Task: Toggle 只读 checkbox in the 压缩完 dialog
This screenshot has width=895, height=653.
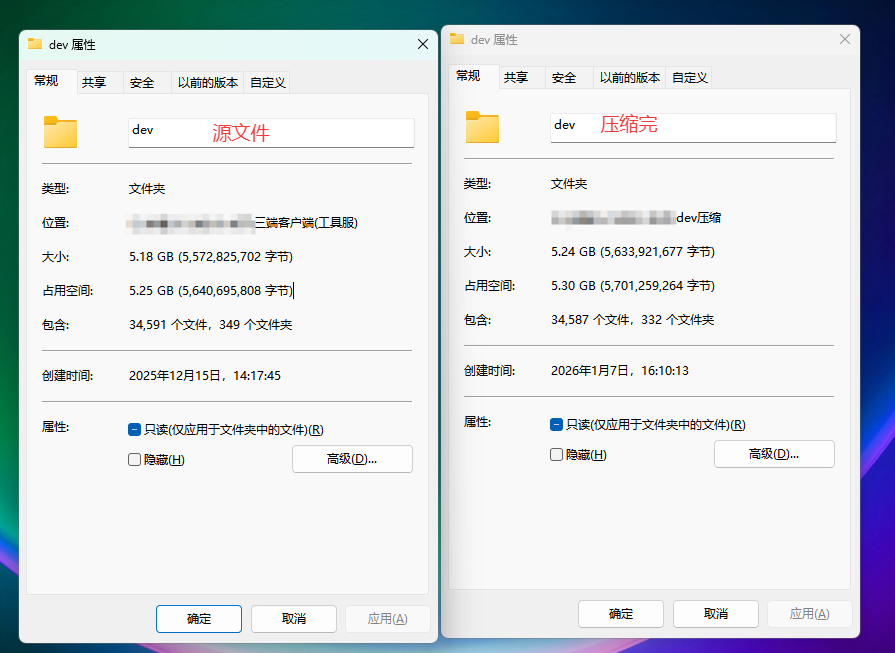Action: (556, 424)
